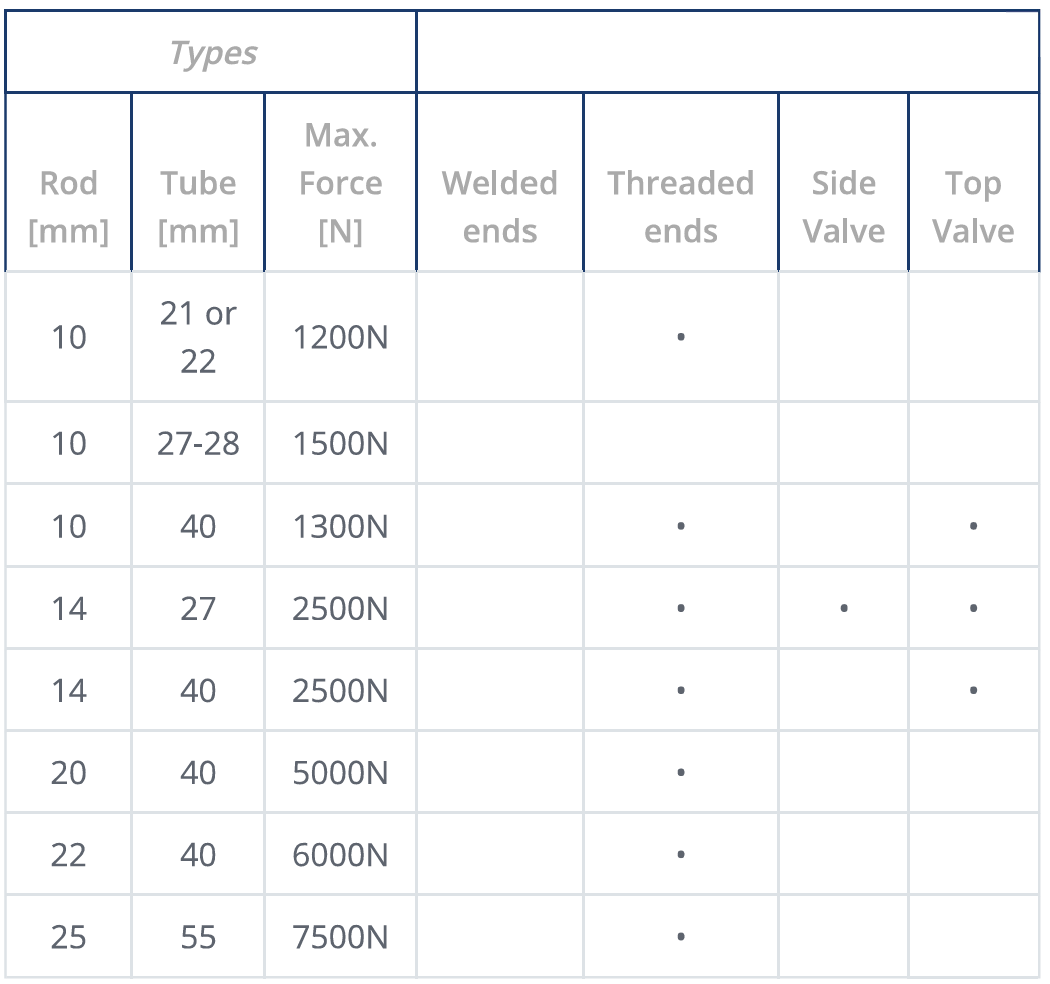The width and height of the screenshot is (1050, 984).
Task: Select the "Rod [mm]" column header
Action: 69,207
